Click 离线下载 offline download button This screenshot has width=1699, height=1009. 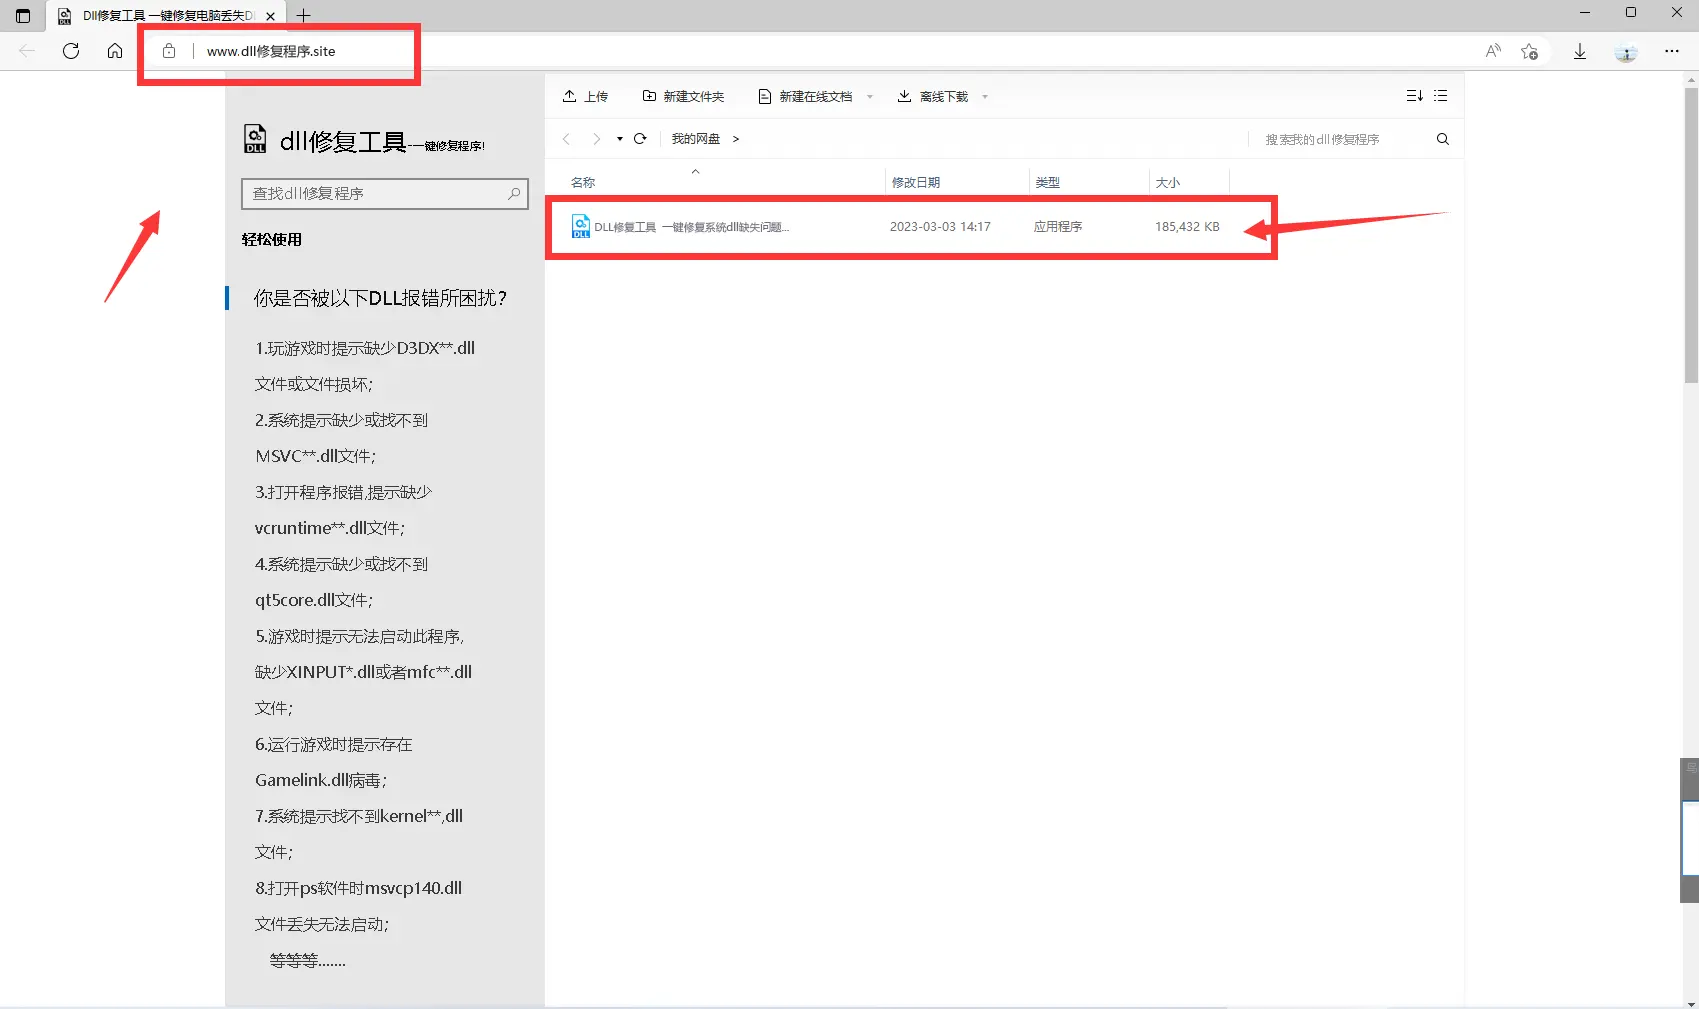(x=933, y=96)
